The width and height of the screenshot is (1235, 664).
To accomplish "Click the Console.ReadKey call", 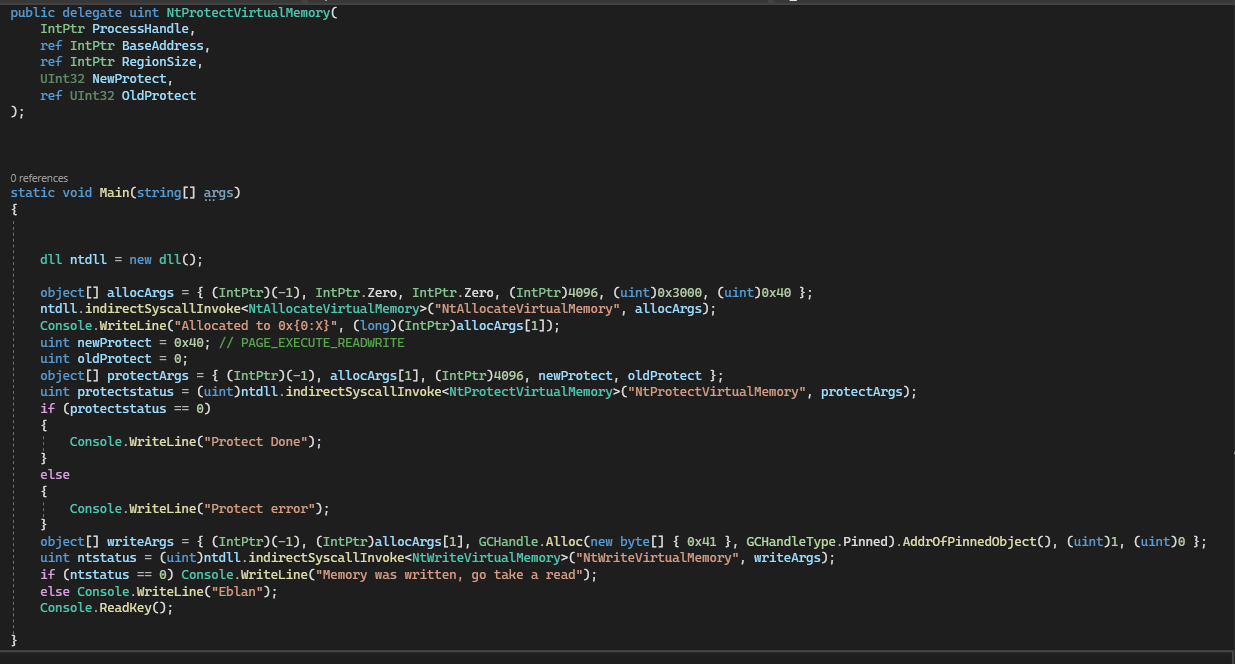I will point(105,607).
